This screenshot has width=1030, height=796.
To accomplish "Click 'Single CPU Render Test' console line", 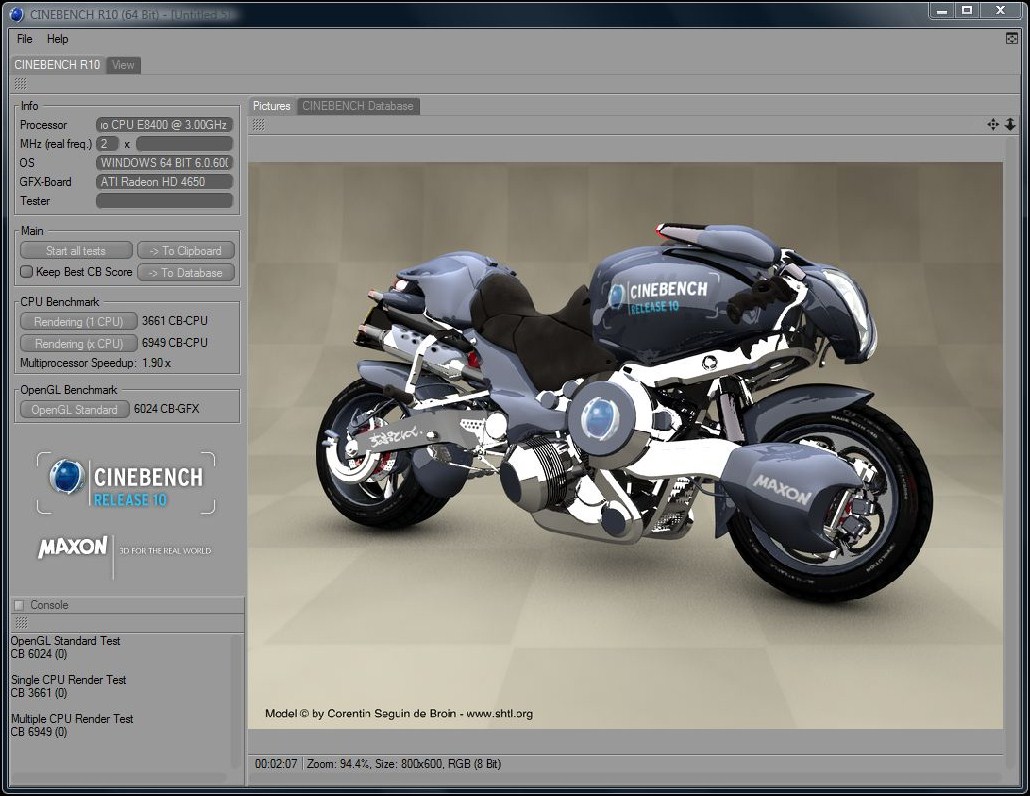I will point(68,680).
